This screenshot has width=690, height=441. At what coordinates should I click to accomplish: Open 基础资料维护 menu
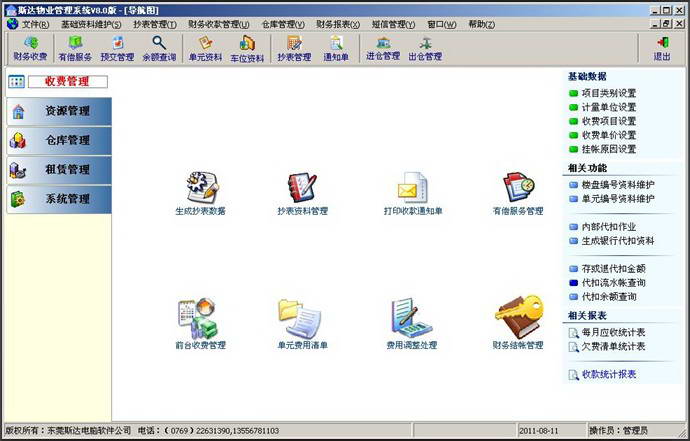tap(91, 24)
